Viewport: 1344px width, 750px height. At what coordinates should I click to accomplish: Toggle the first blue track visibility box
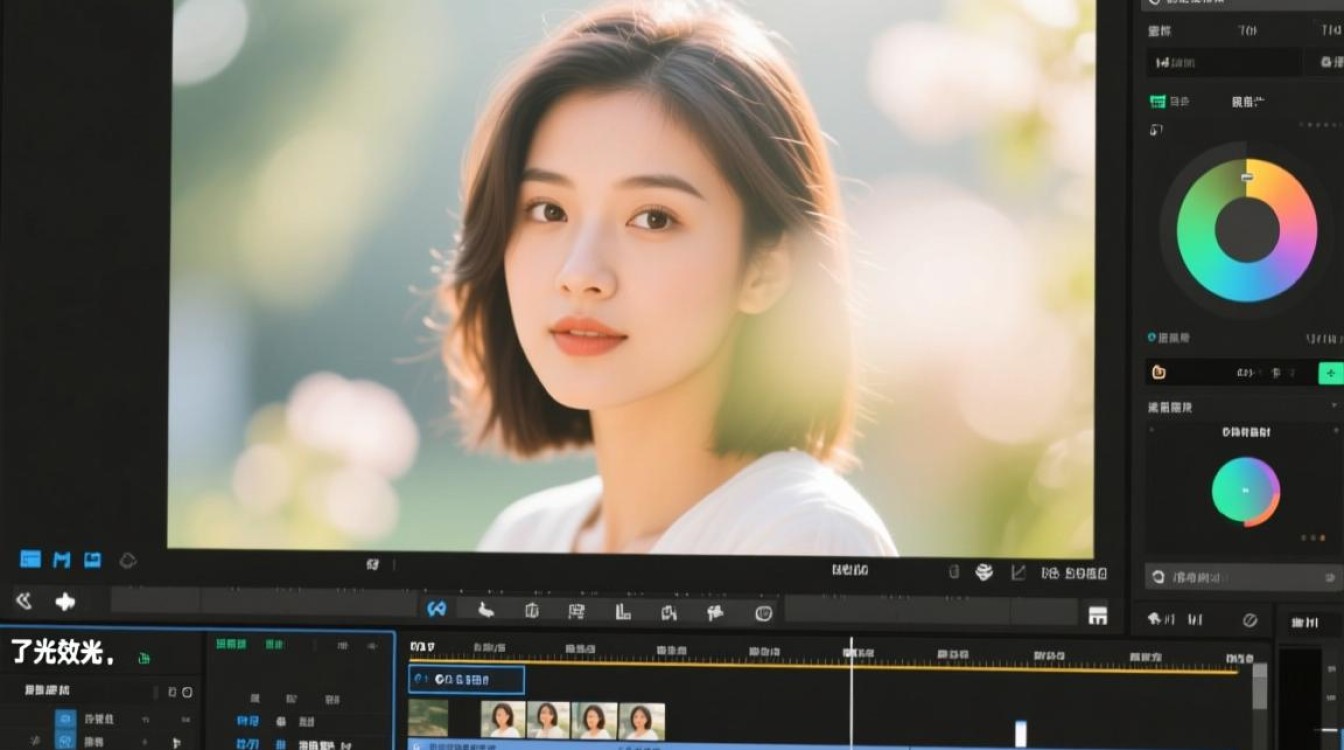click(65, 718)
